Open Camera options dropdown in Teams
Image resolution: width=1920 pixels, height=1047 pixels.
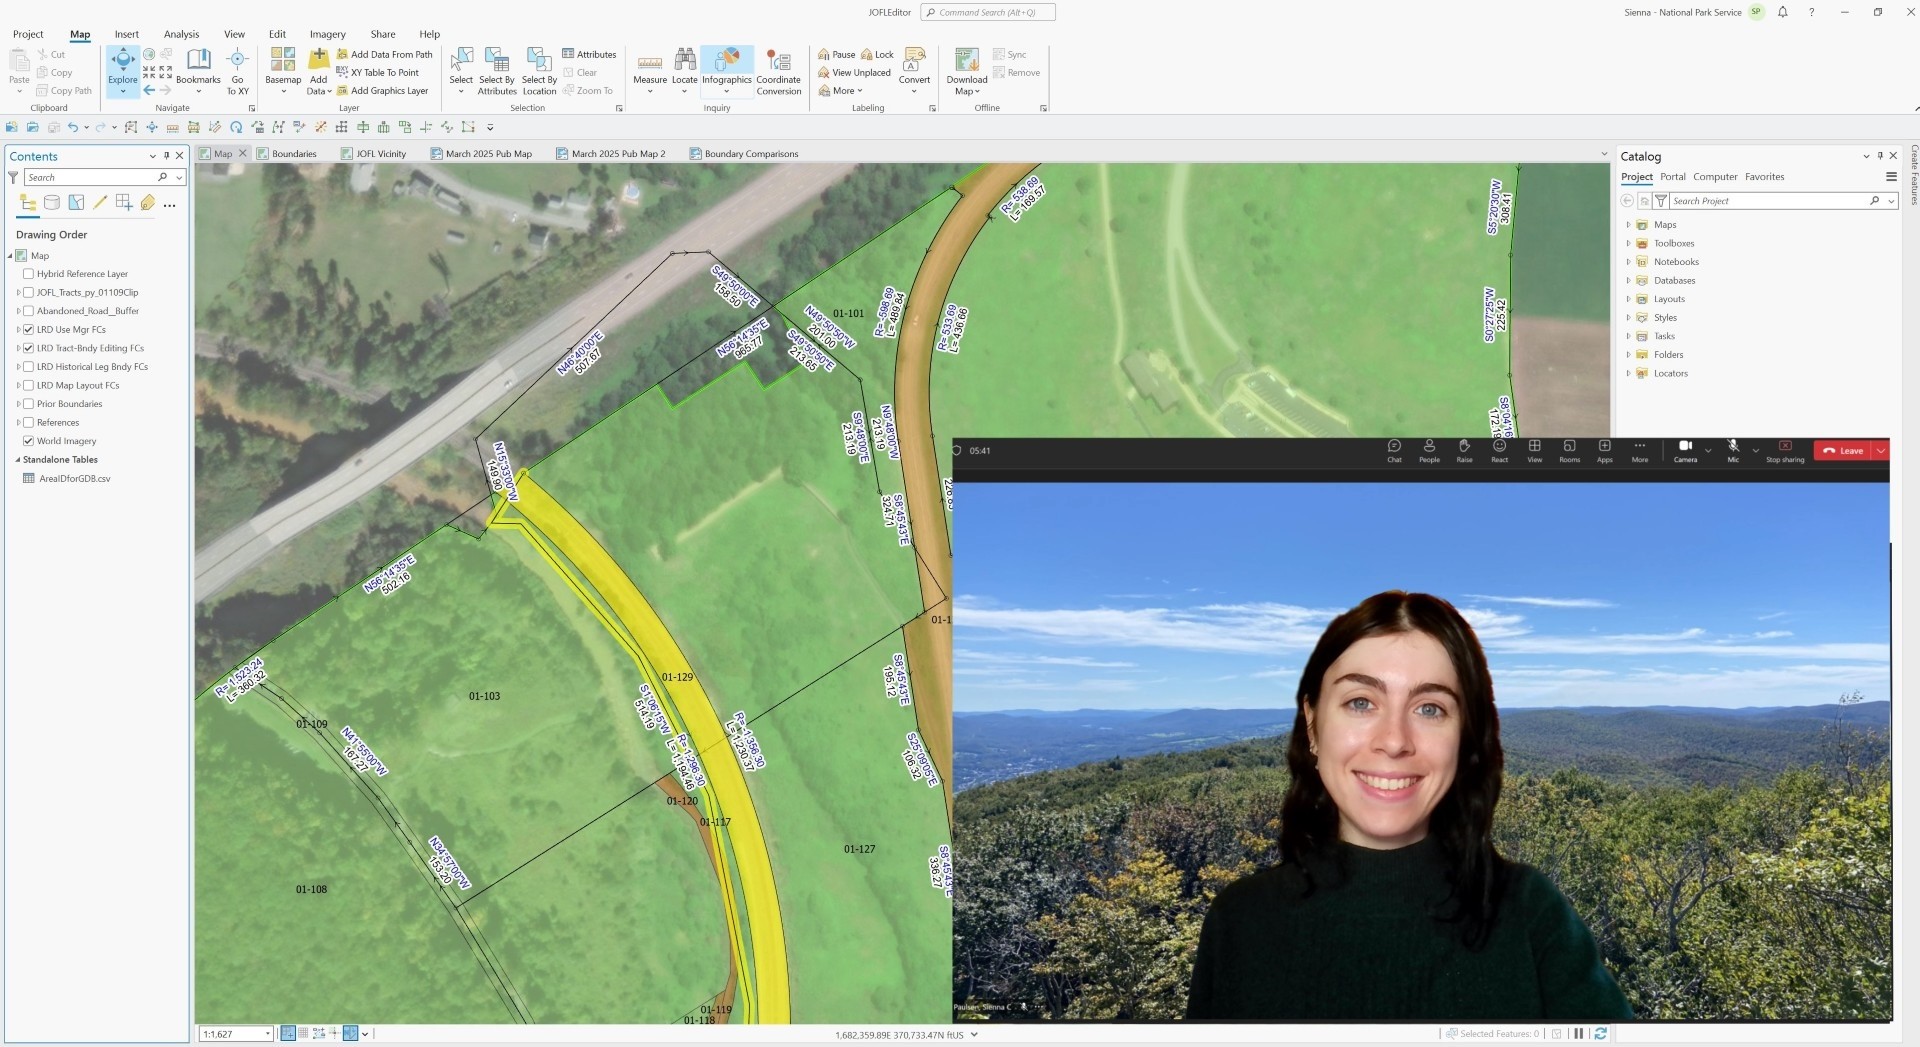[1707, 451]
